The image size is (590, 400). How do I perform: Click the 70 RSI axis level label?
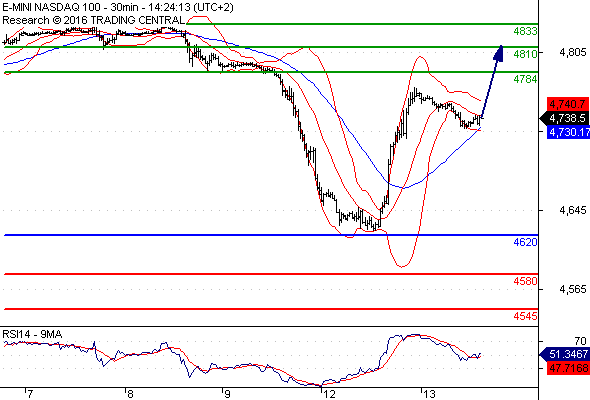[x=580, y=341]
